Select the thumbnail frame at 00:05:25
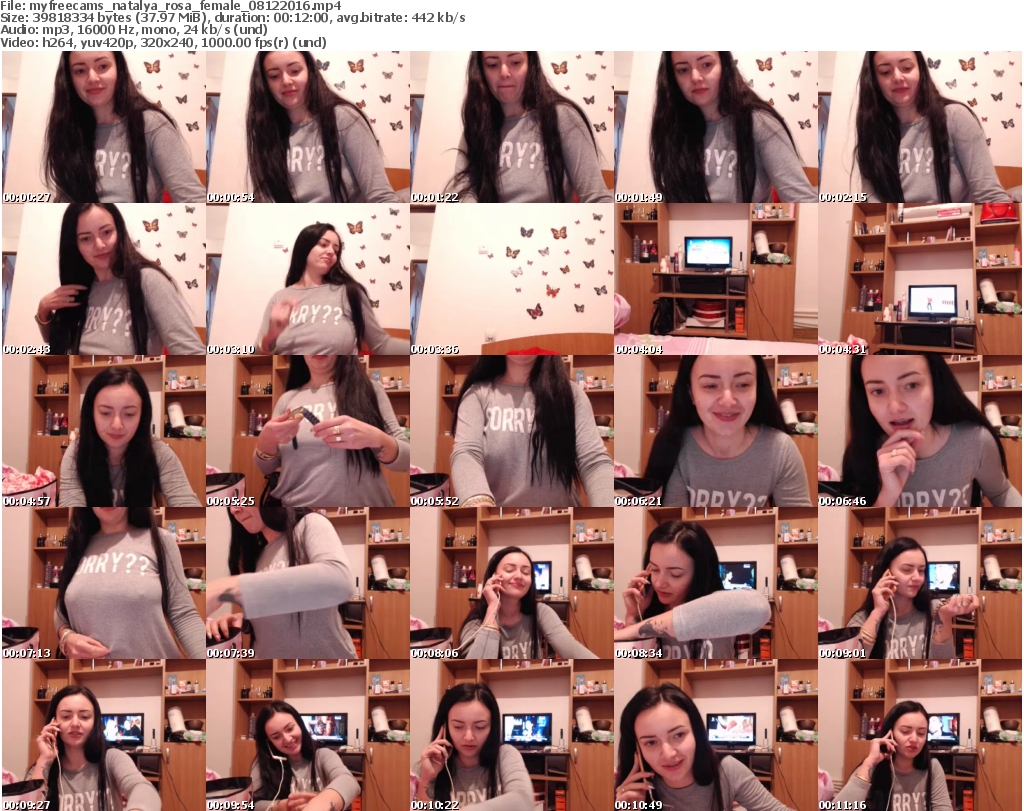Viewport: 1024px width, 811px height. coord(308,432)
